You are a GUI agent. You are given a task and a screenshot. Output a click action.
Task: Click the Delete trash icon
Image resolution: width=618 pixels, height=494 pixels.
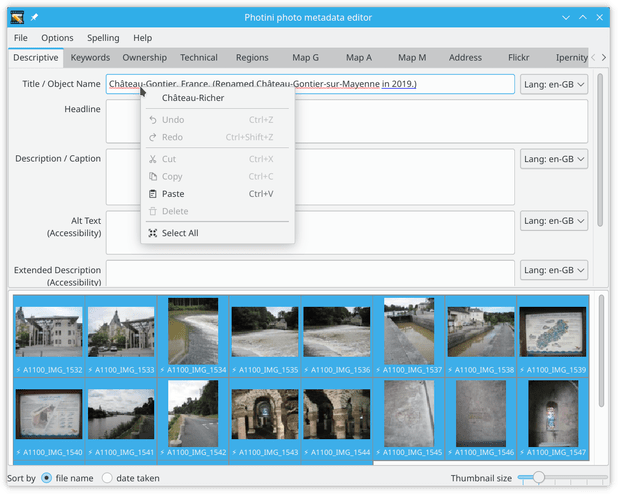[x=153, y=211]
